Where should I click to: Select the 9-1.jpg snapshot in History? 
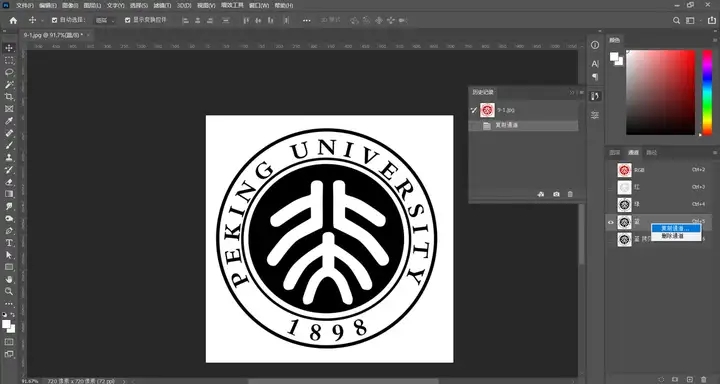(523, 110)
